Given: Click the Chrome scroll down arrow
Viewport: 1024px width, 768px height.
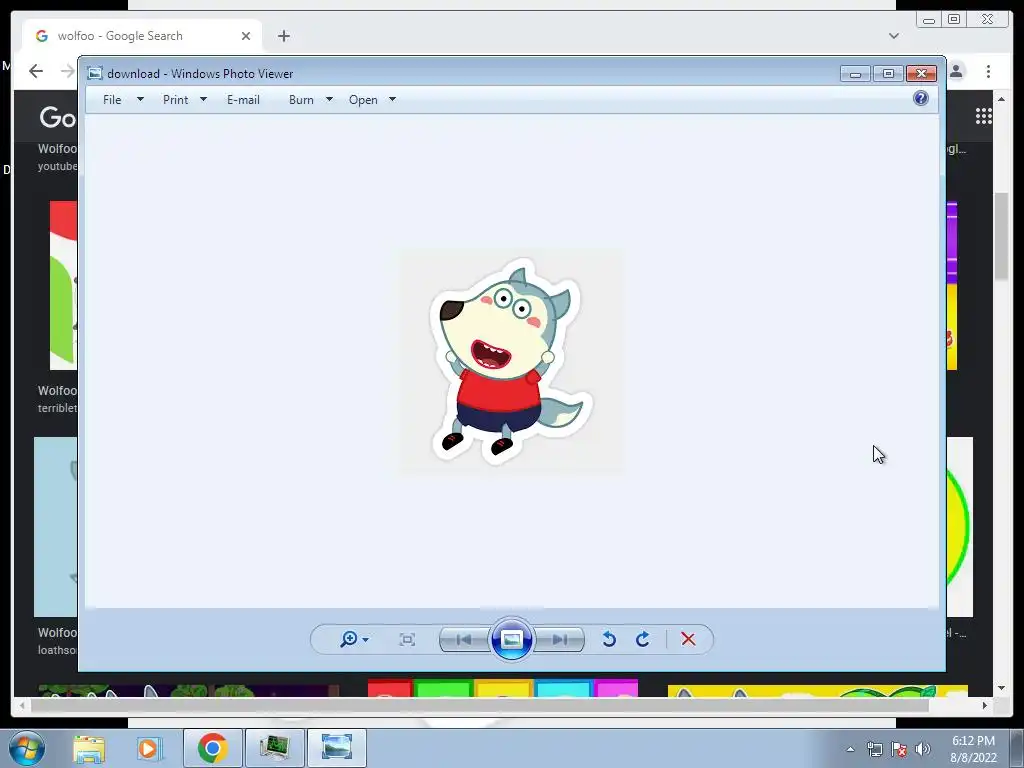Looking at the screenshot, I should [1001, 688].
